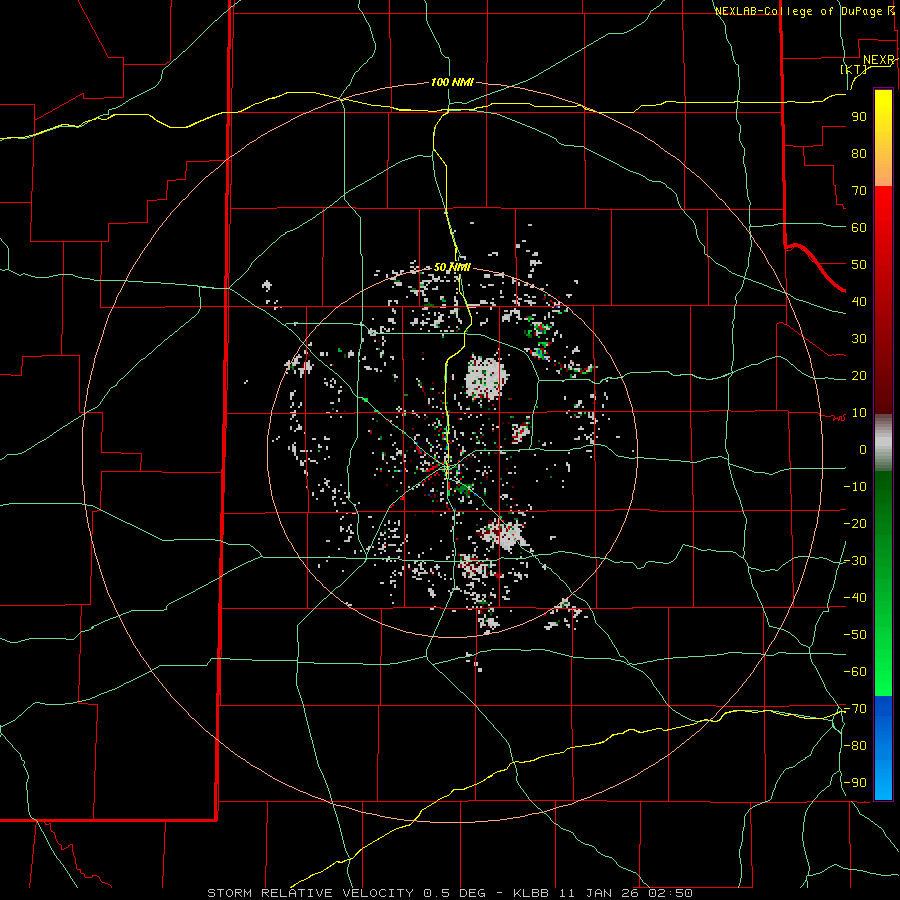The height and width of the screenshot is (900, 900).
Task: Click the -60 scale value
Action: (x=855, y=672)
